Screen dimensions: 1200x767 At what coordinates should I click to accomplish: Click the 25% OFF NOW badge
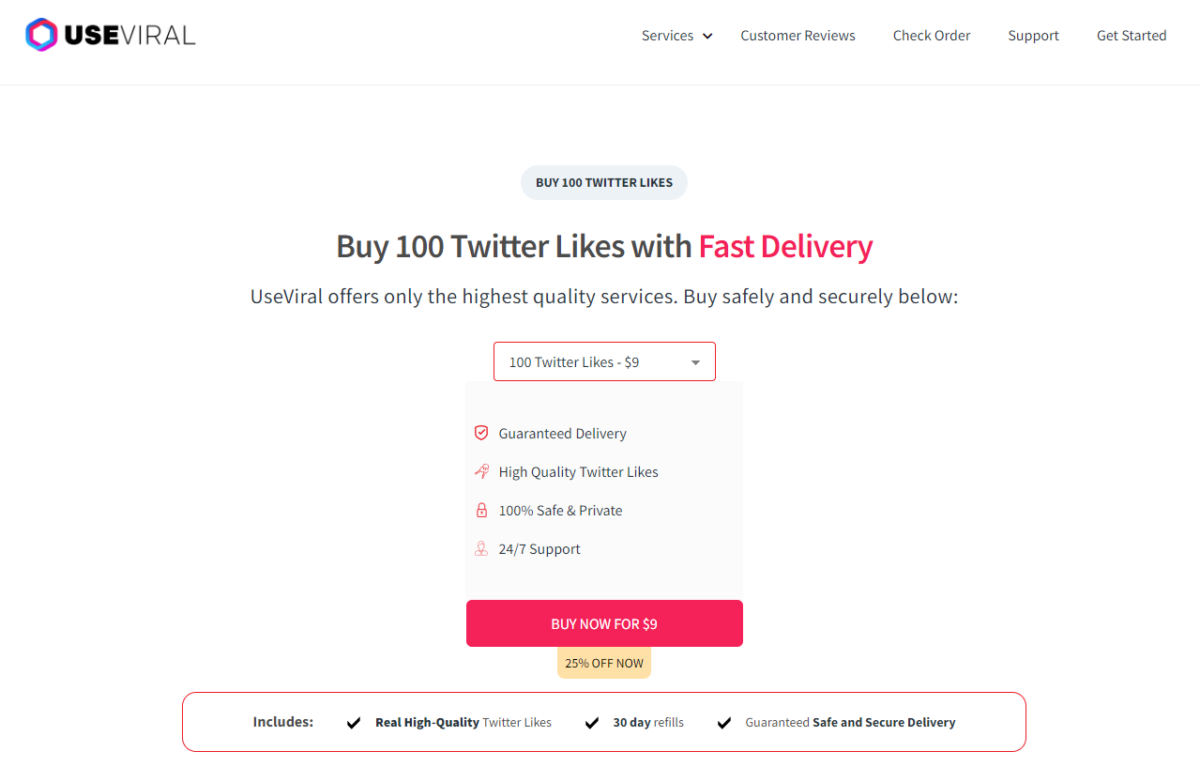pos(604,663)
